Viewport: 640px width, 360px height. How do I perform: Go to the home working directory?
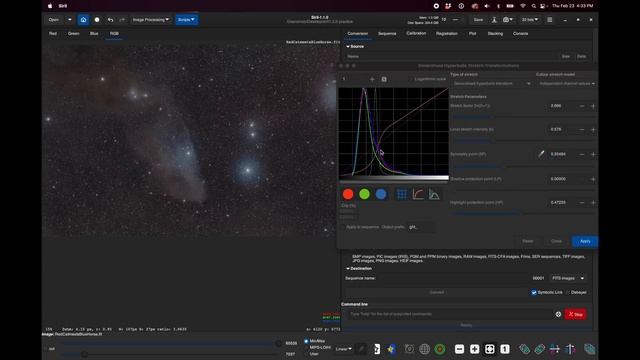click(83, 20)
